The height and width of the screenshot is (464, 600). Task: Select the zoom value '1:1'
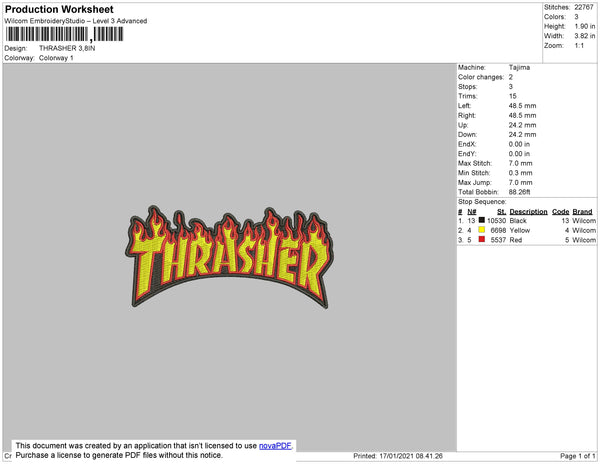(x=579, y=46)
